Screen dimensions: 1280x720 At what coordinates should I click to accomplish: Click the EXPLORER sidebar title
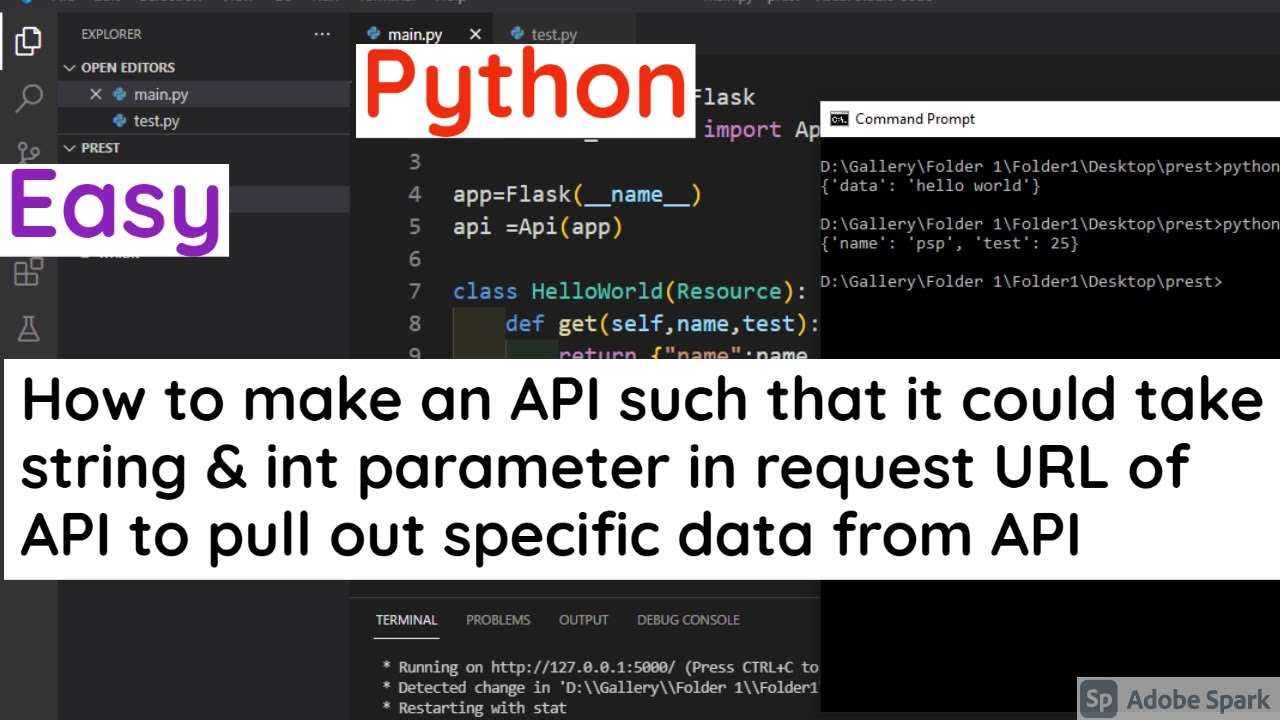[x=111, y=34]
